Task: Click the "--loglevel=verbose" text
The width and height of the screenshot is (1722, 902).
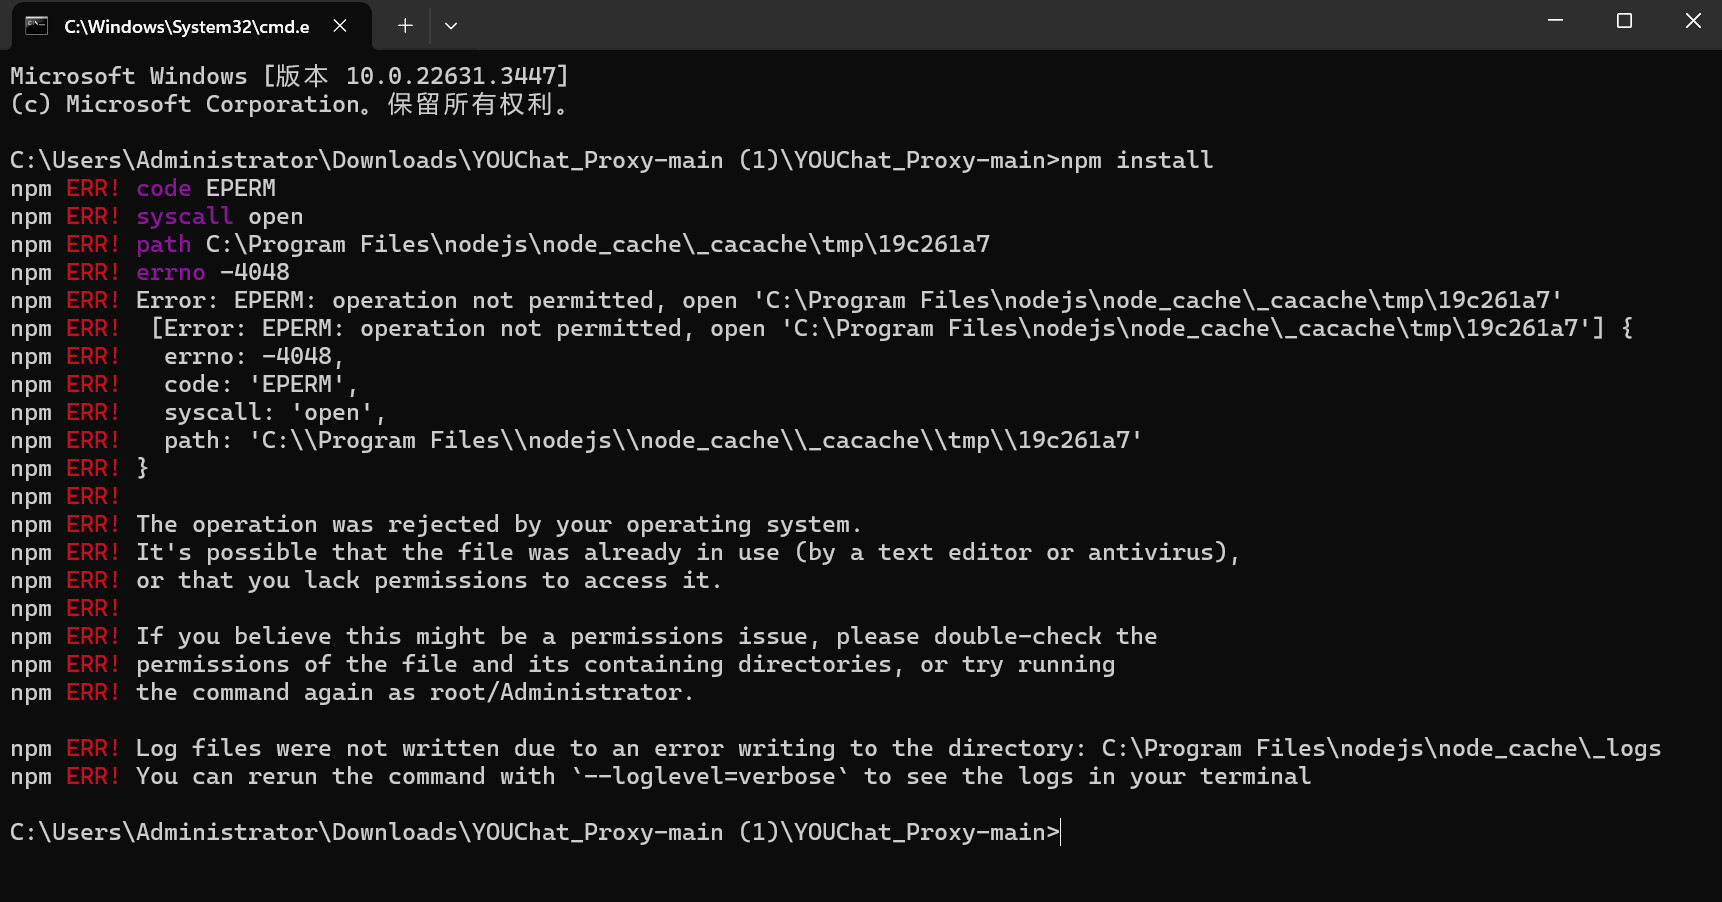Action: (710, 776)
